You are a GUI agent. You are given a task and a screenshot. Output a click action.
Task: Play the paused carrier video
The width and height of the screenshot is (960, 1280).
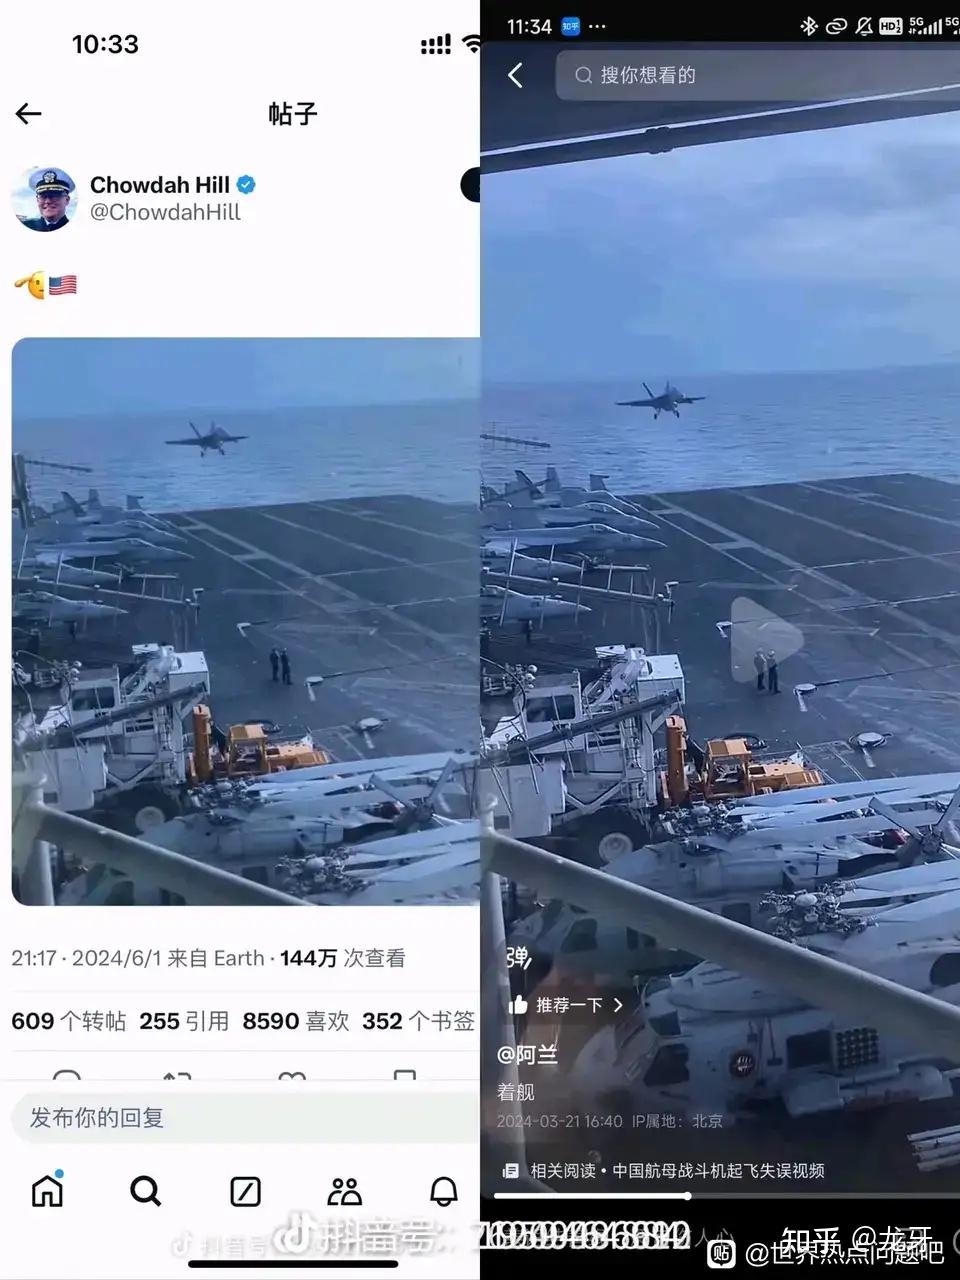[765, 640]
